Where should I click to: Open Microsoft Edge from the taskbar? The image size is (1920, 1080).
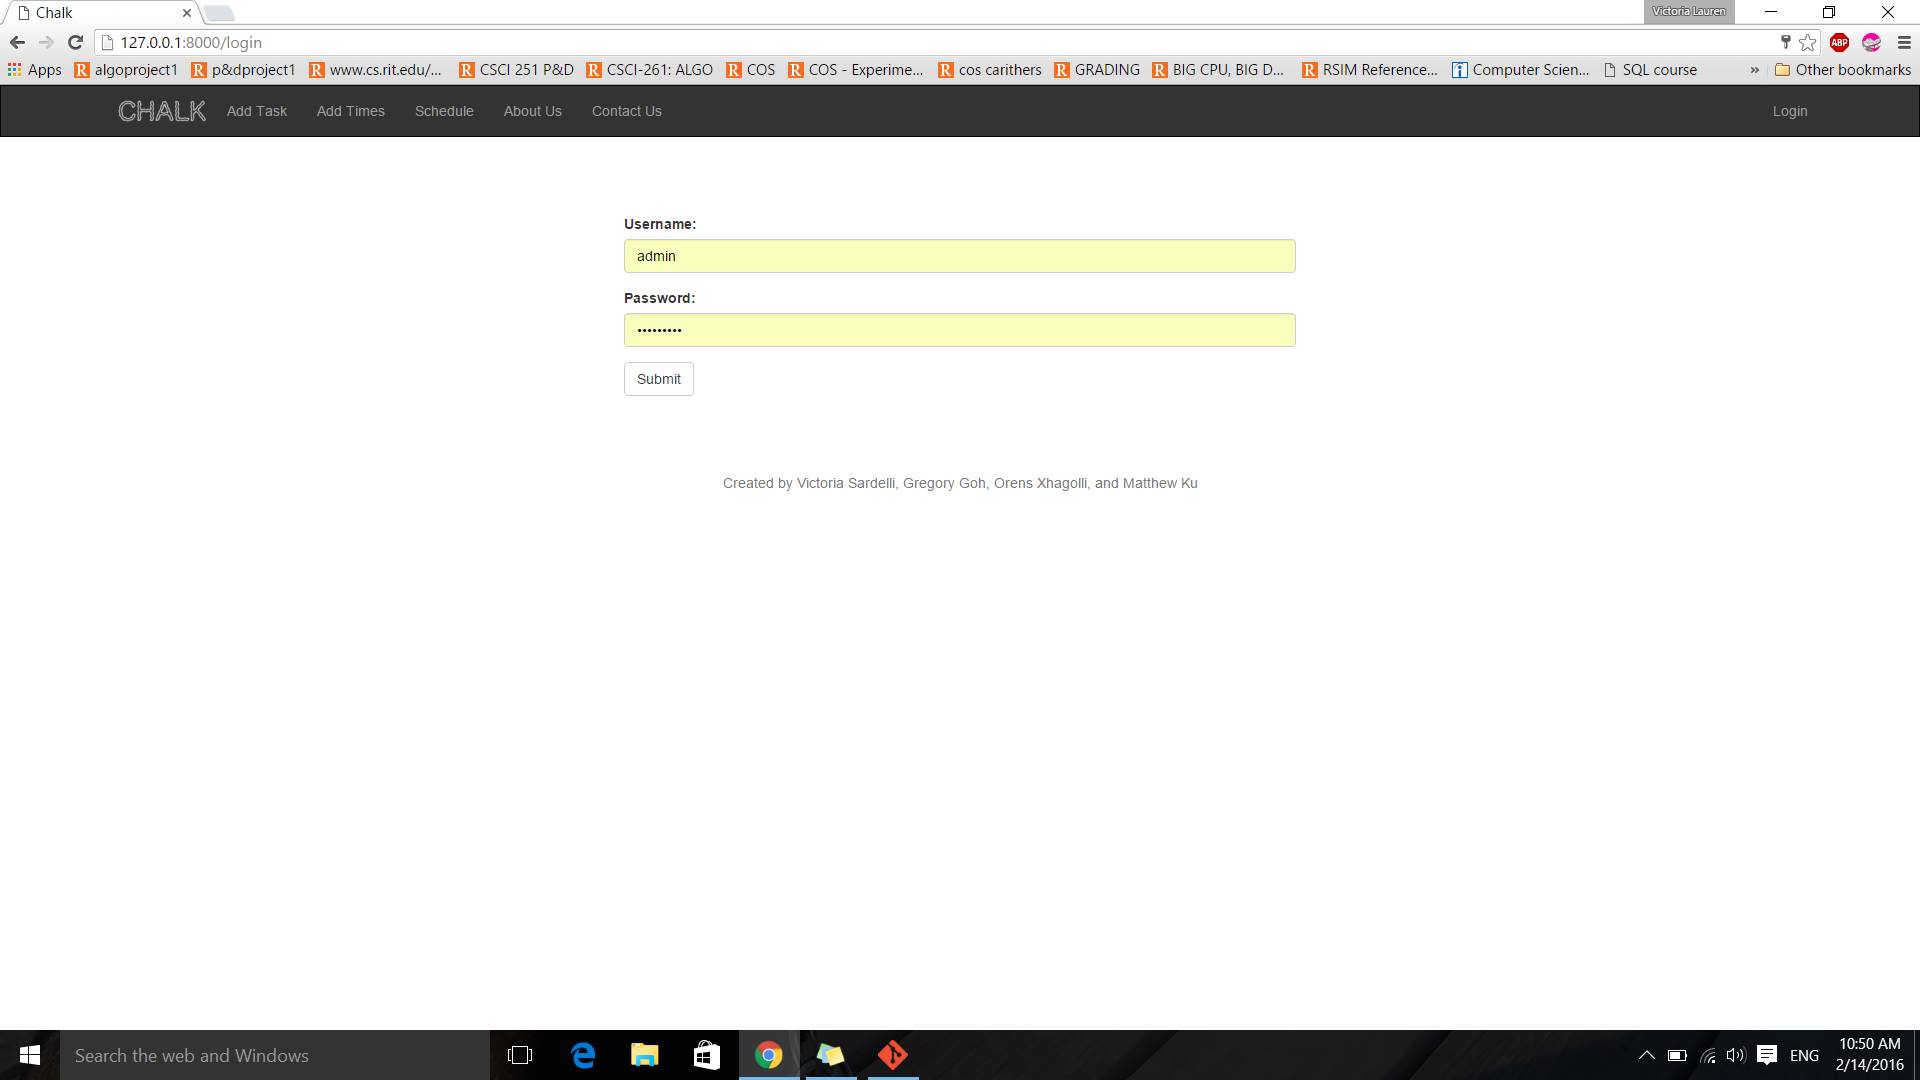coord(583,1055)
